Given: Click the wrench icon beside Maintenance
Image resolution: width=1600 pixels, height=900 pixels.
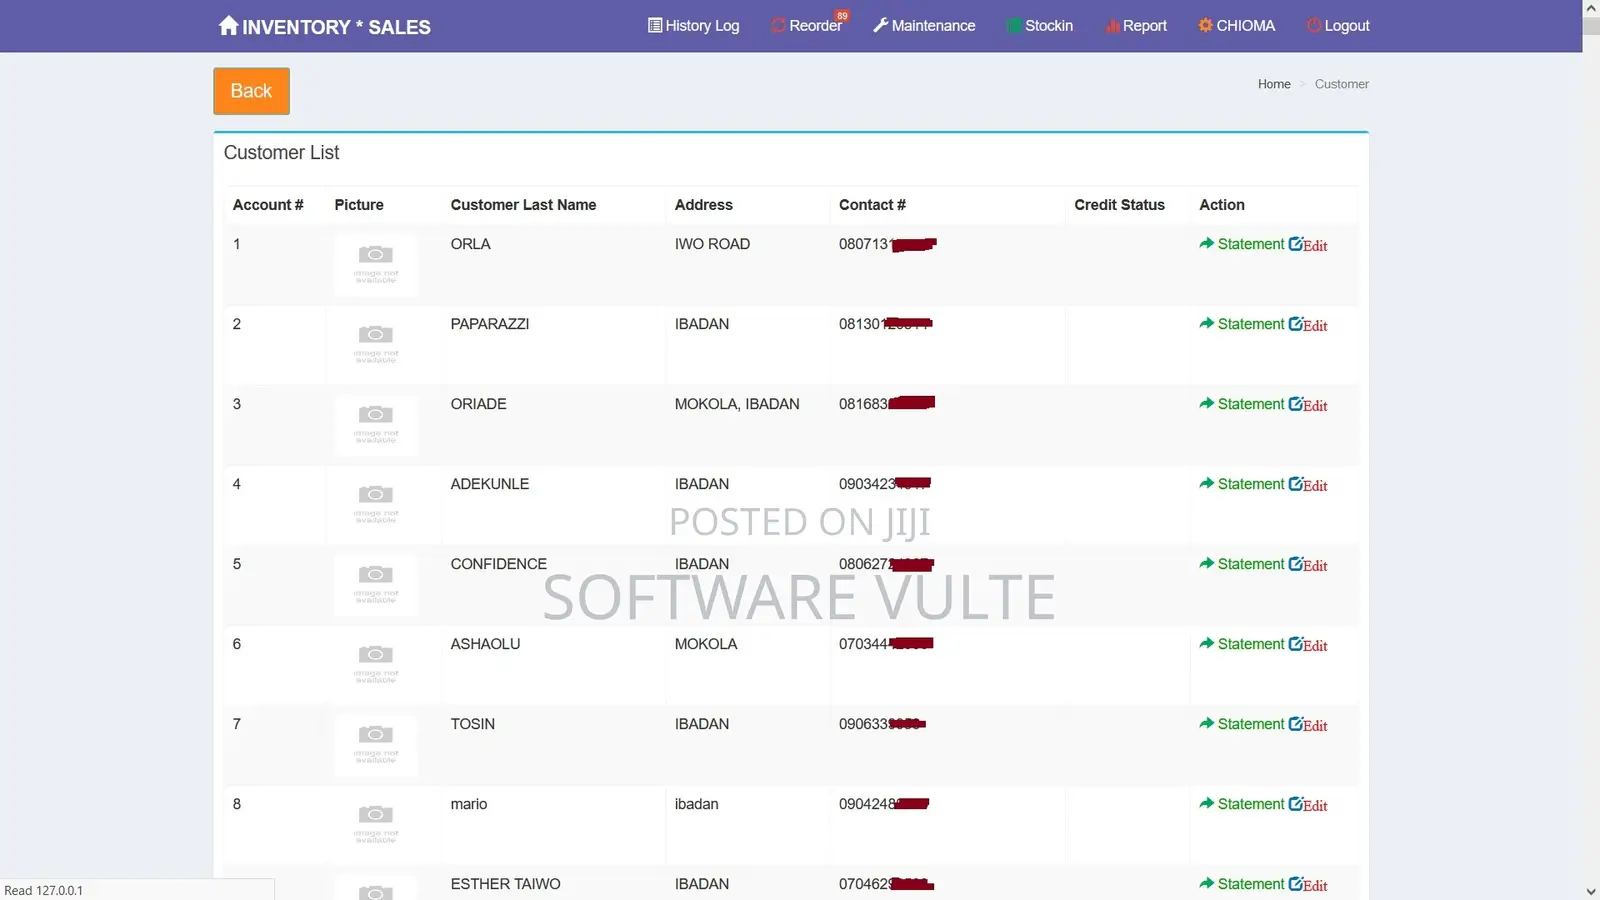Looking at the screenshot, I should pos(880,25).
